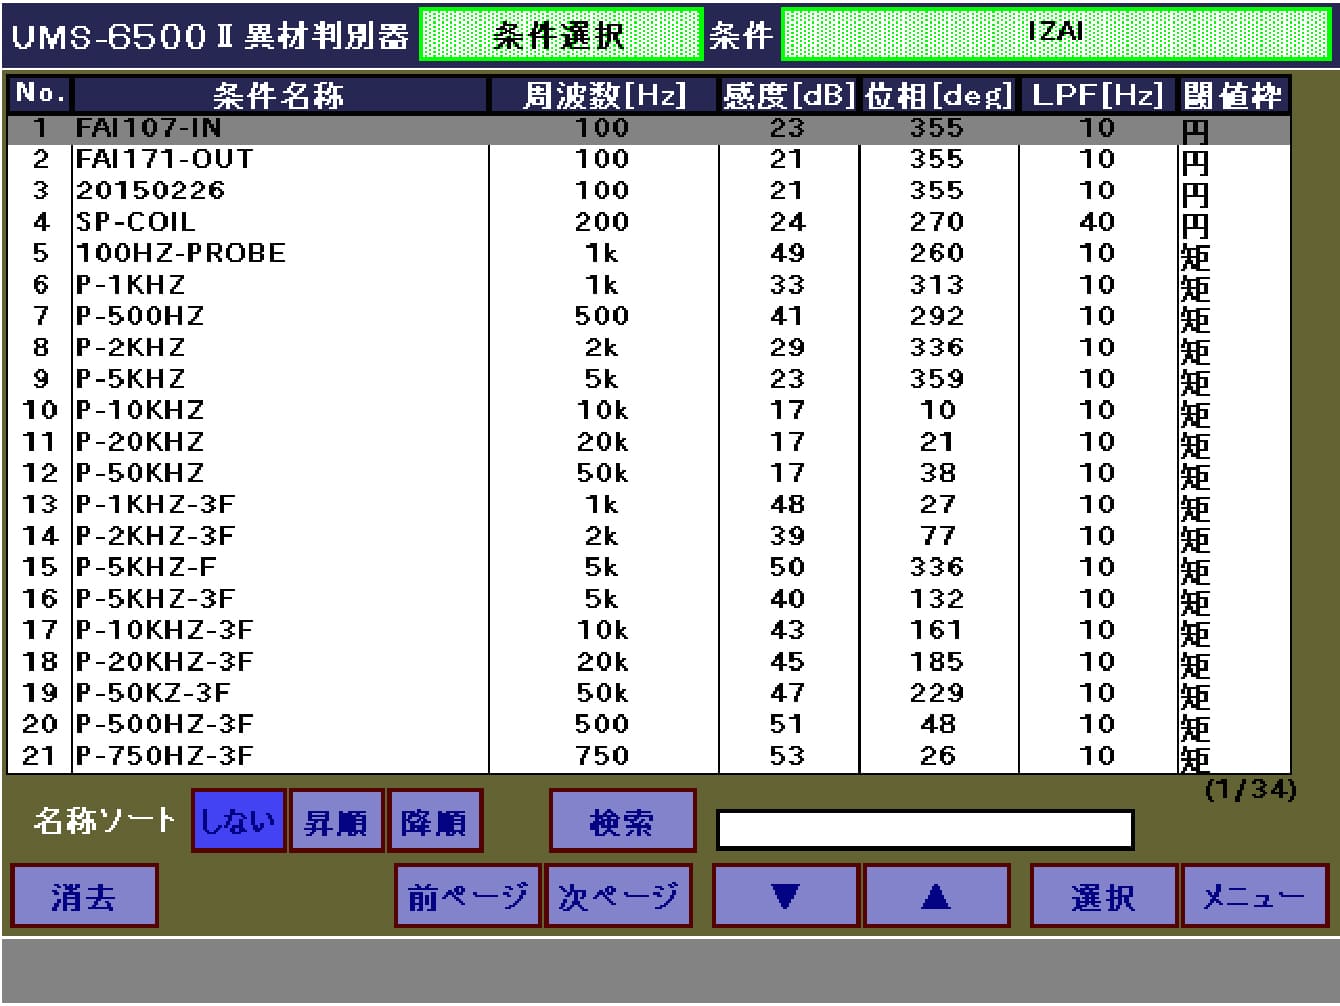Click frequency 750 in P-750HZ-3F row
This screenshot has height=1006, width=1340.
point(602,756)
